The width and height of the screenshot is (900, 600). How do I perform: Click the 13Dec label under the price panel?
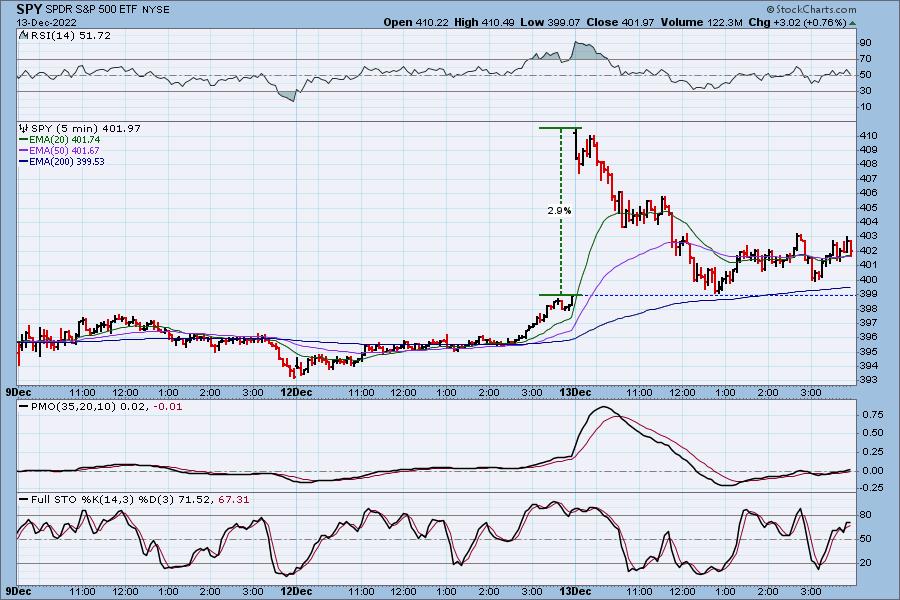pyautogui.click(x=575, y=392)
